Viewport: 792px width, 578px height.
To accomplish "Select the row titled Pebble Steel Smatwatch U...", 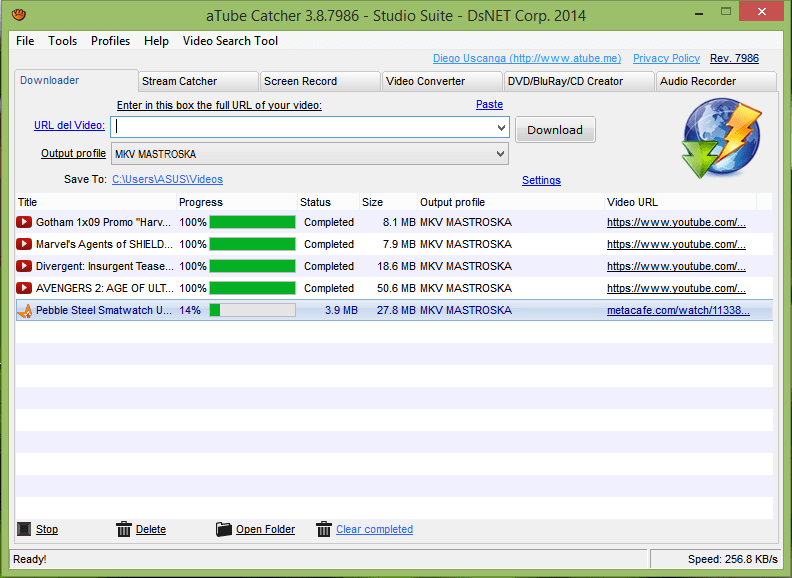I will click(394, 310).
